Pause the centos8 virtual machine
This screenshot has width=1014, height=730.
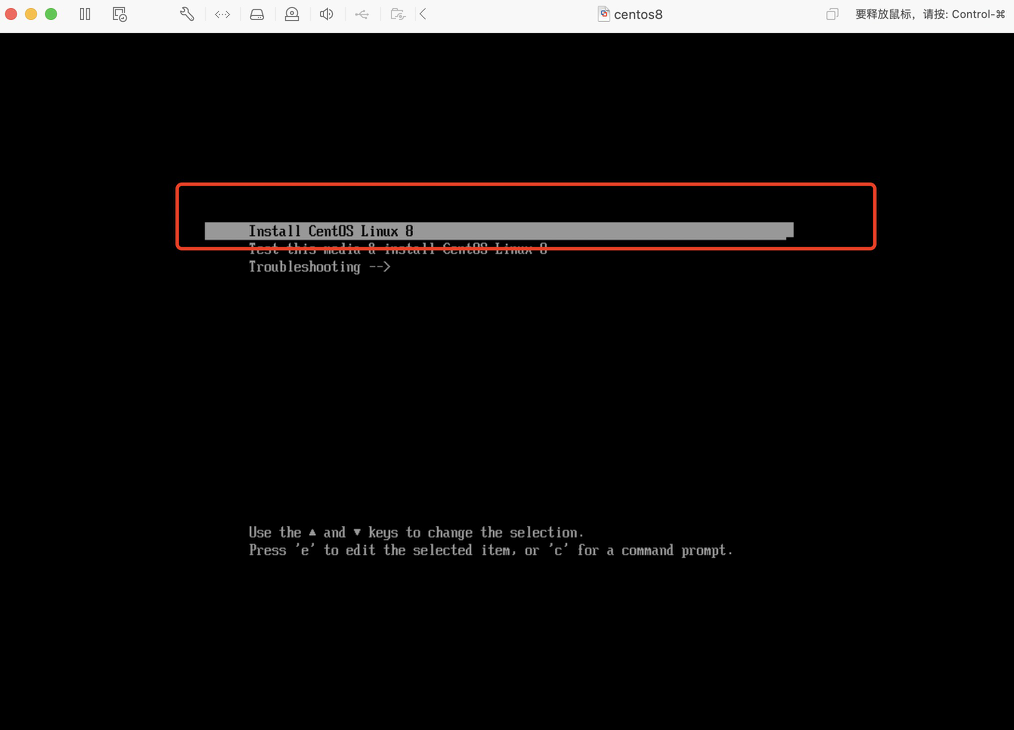pyautogui.click(x=85, y=14)
